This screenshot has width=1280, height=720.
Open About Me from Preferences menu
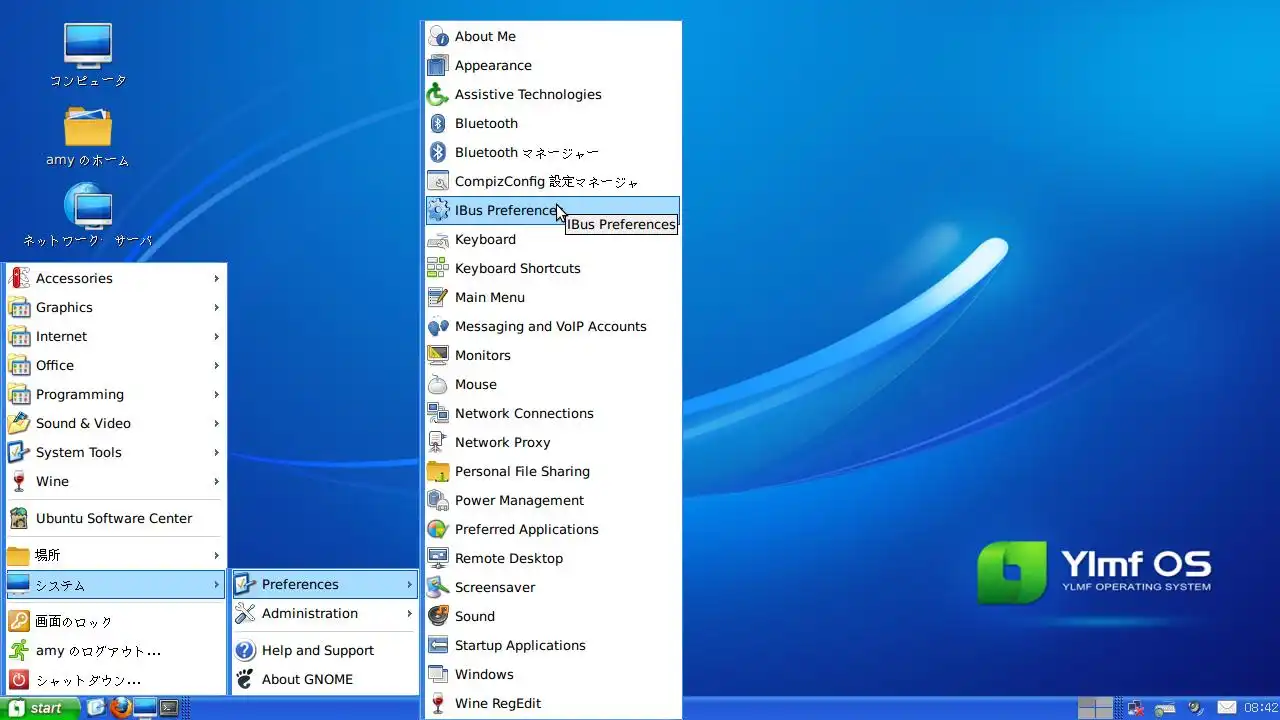[x=552, y=36]
